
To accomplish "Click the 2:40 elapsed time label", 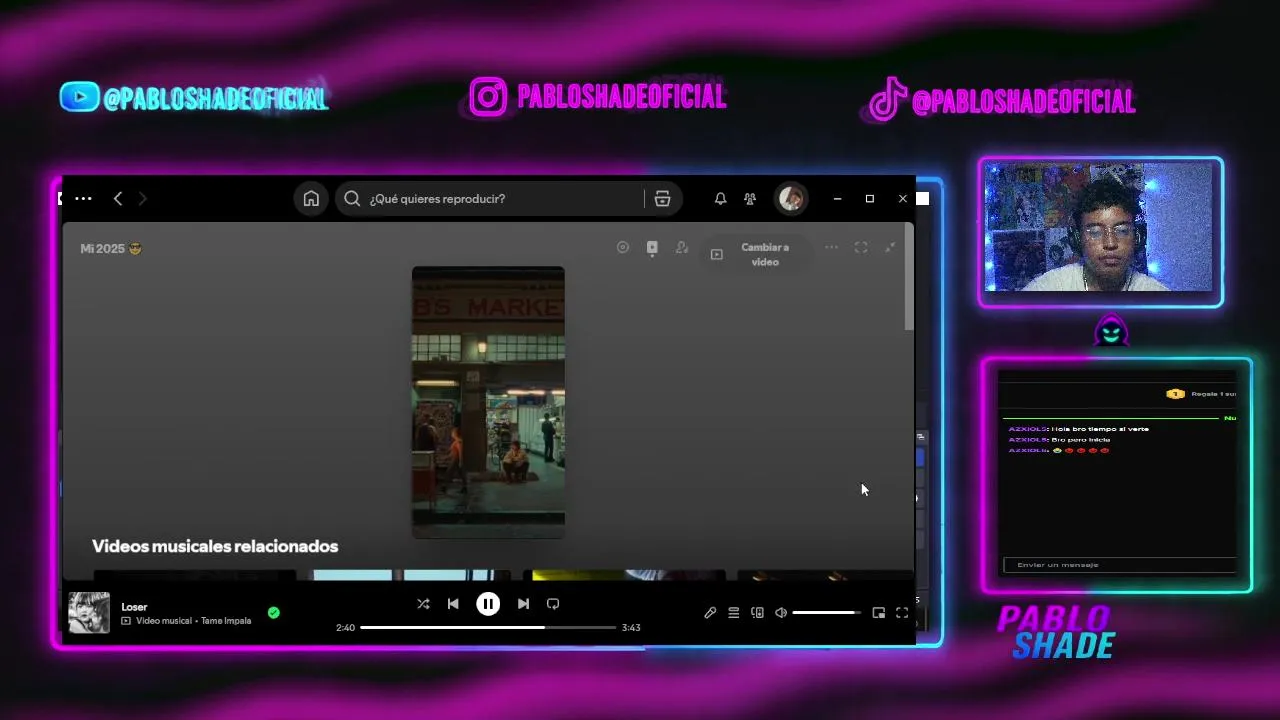I will (345, 628).
